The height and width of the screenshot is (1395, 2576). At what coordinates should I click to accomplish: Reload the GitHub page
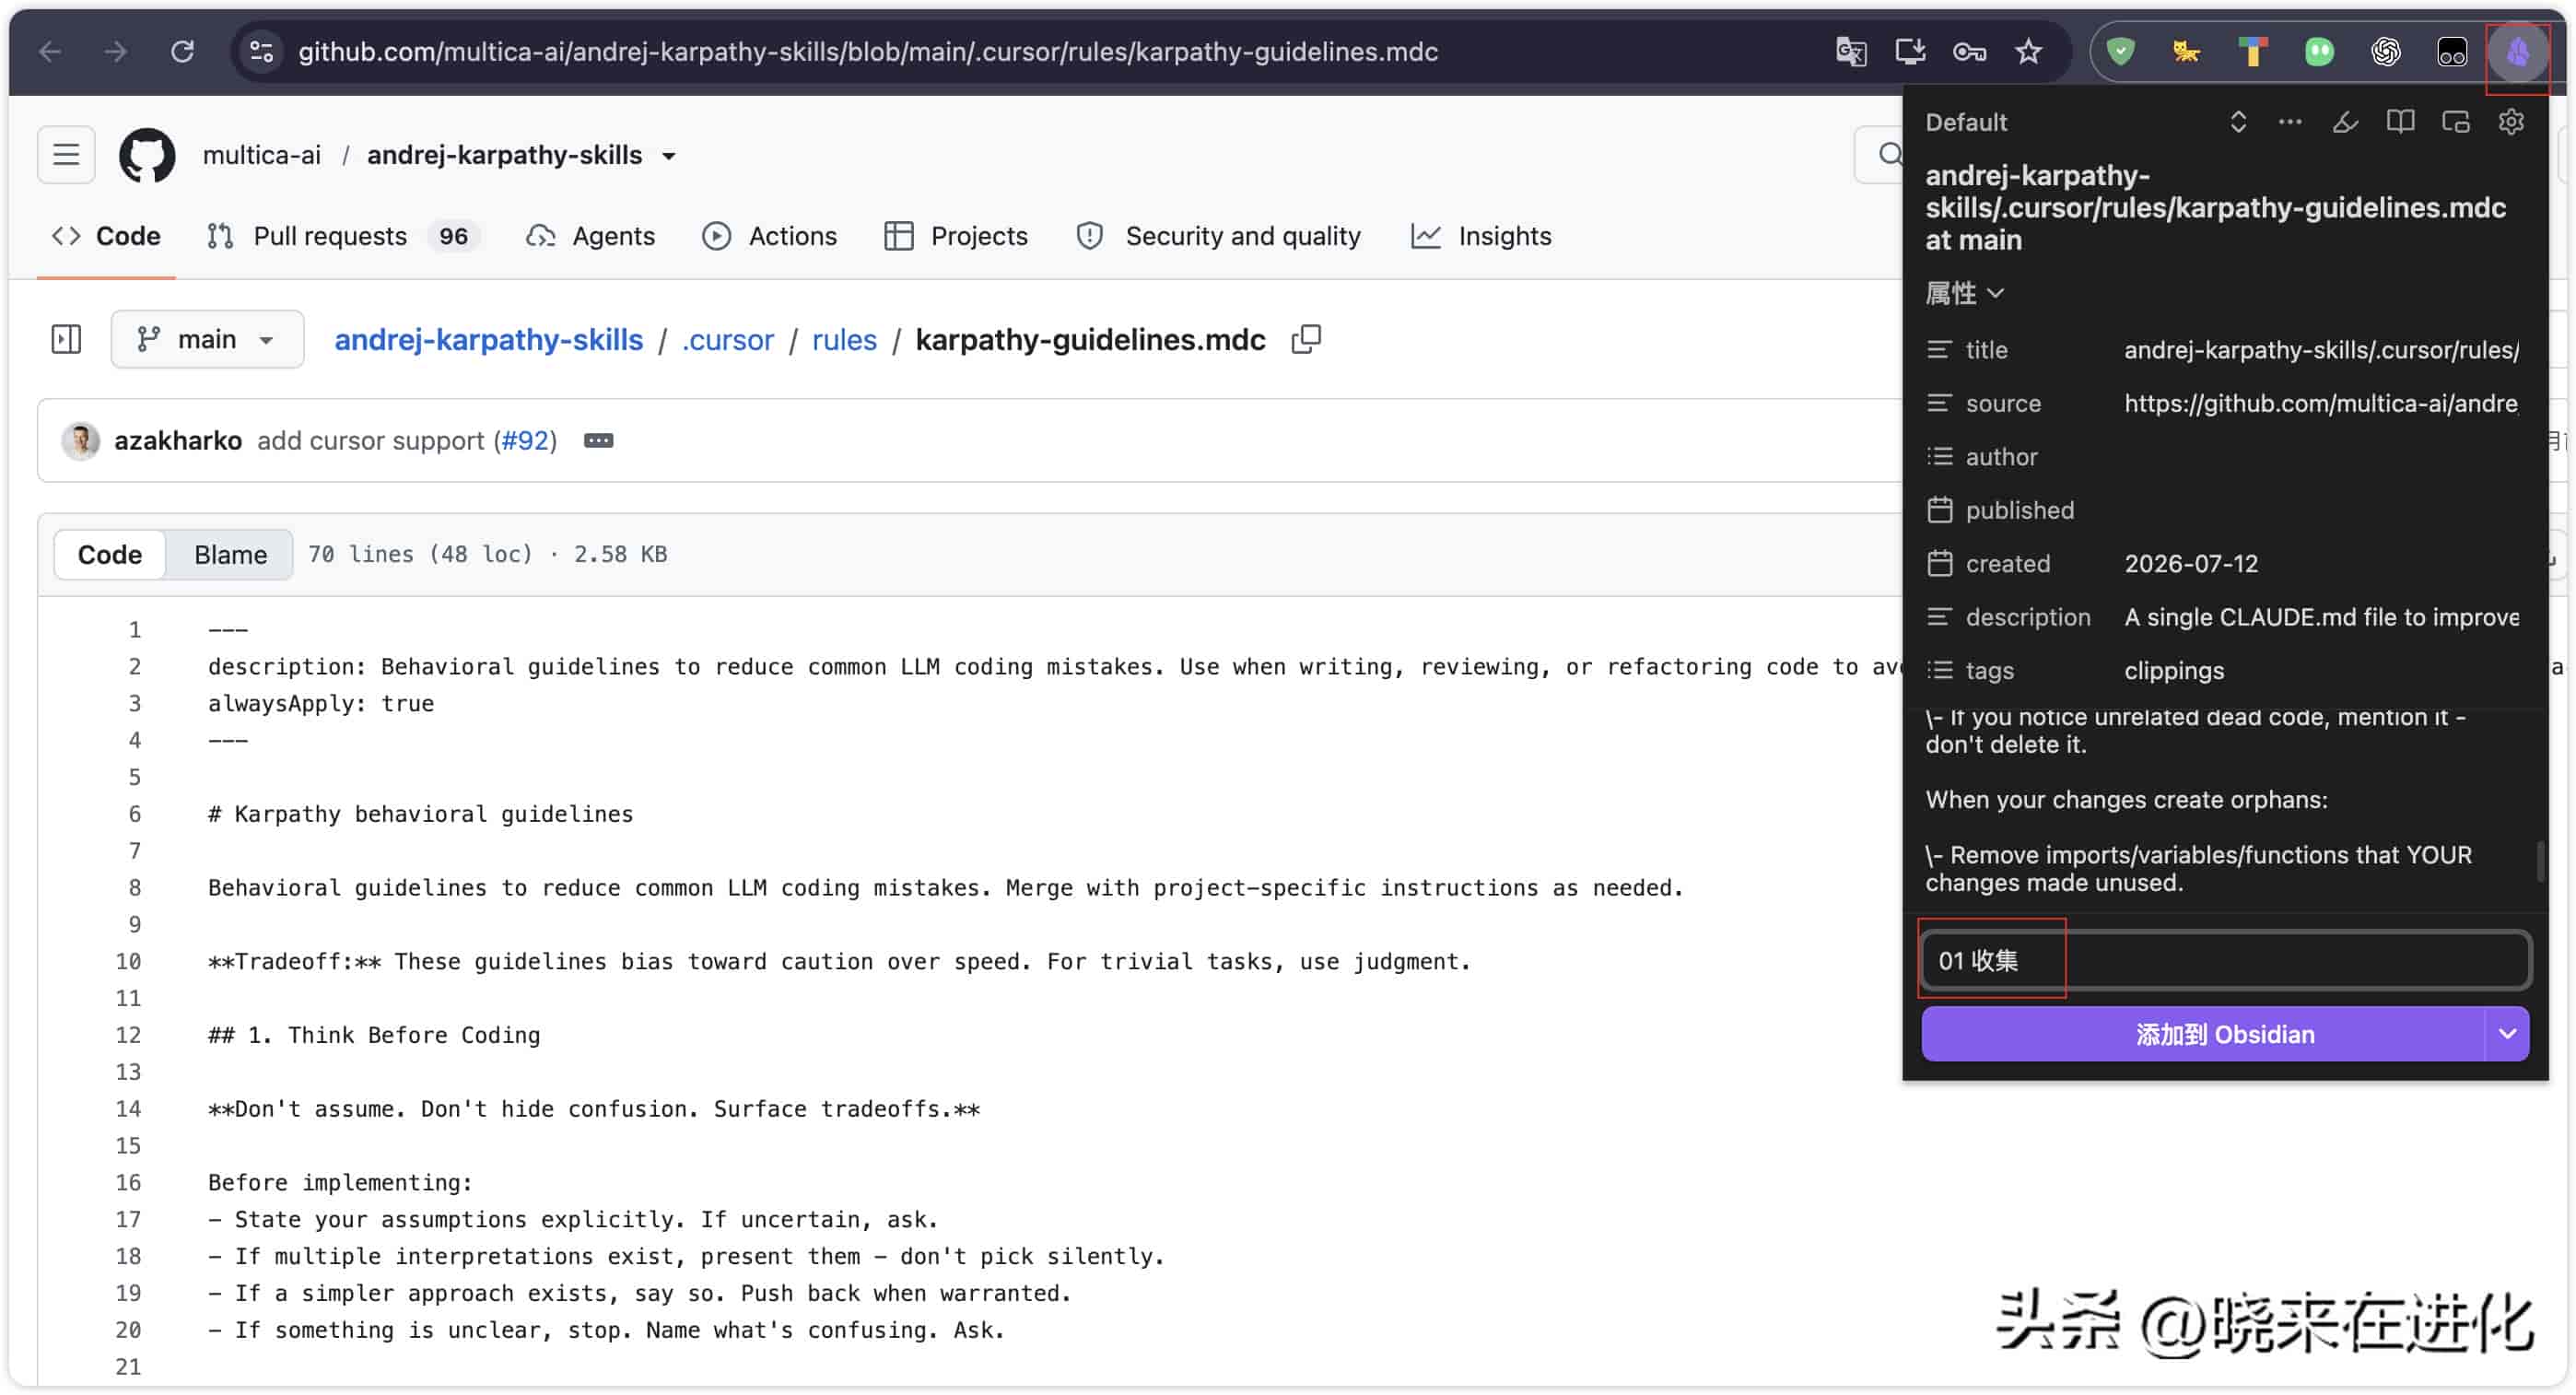pos(182,52)
